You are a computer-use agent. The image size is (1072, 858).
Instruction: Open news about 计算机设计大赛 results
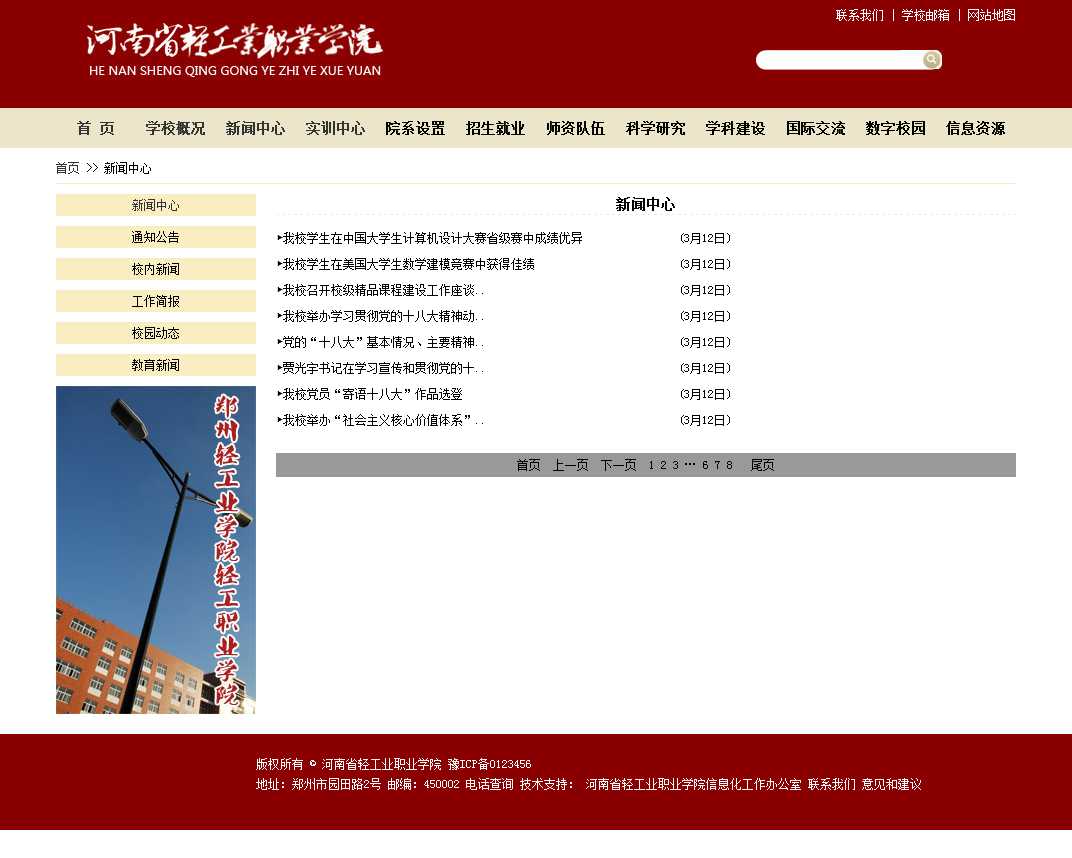point(432,238)
